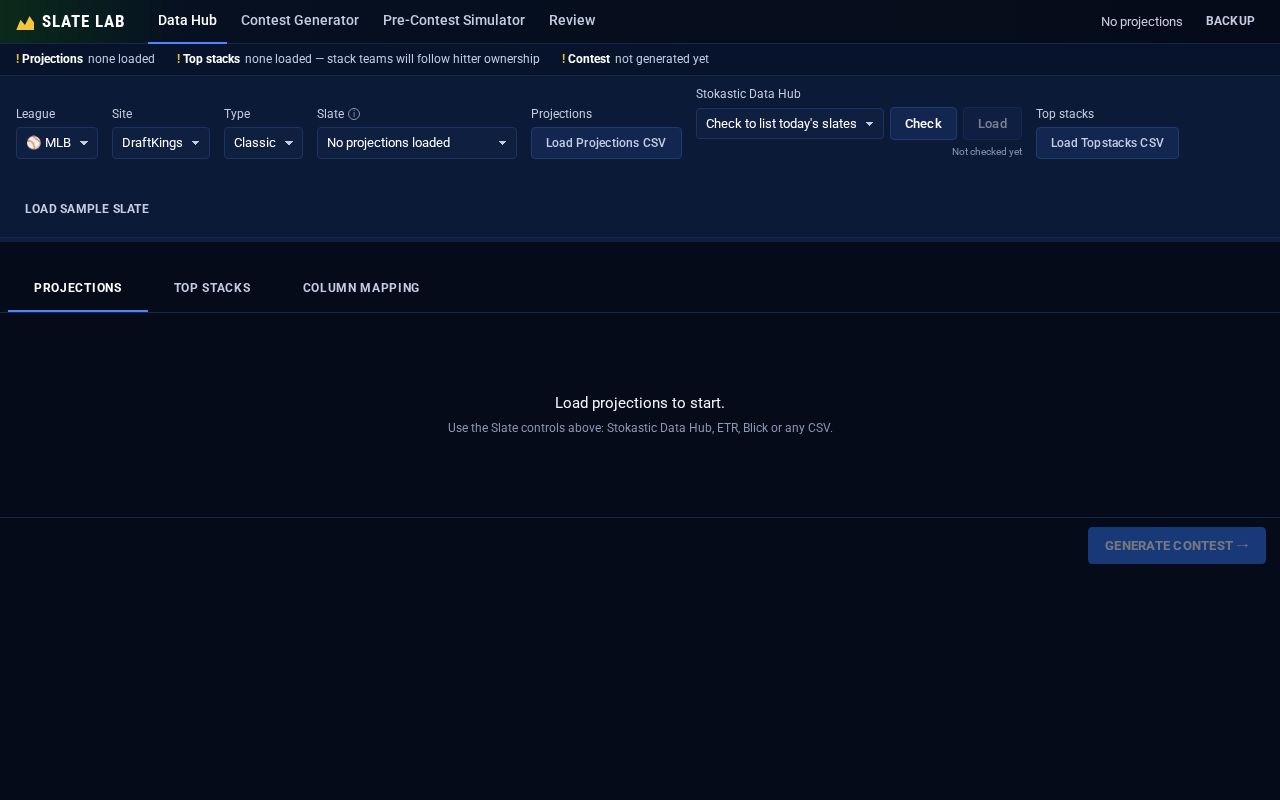The height and width of the screenshot is (800, 1280).
Task: Click the Slate Lab crown logo icon
Action: pyautogui.click(x=25, y=22)
